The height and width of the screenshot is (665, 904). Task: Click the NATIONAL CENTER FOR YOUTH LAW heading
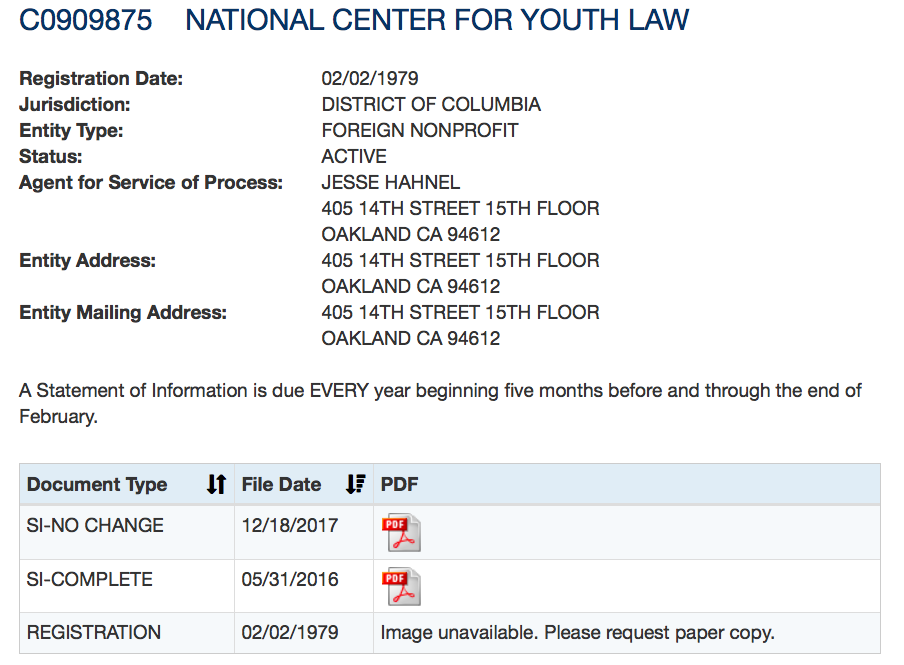[x=437, y=20]
